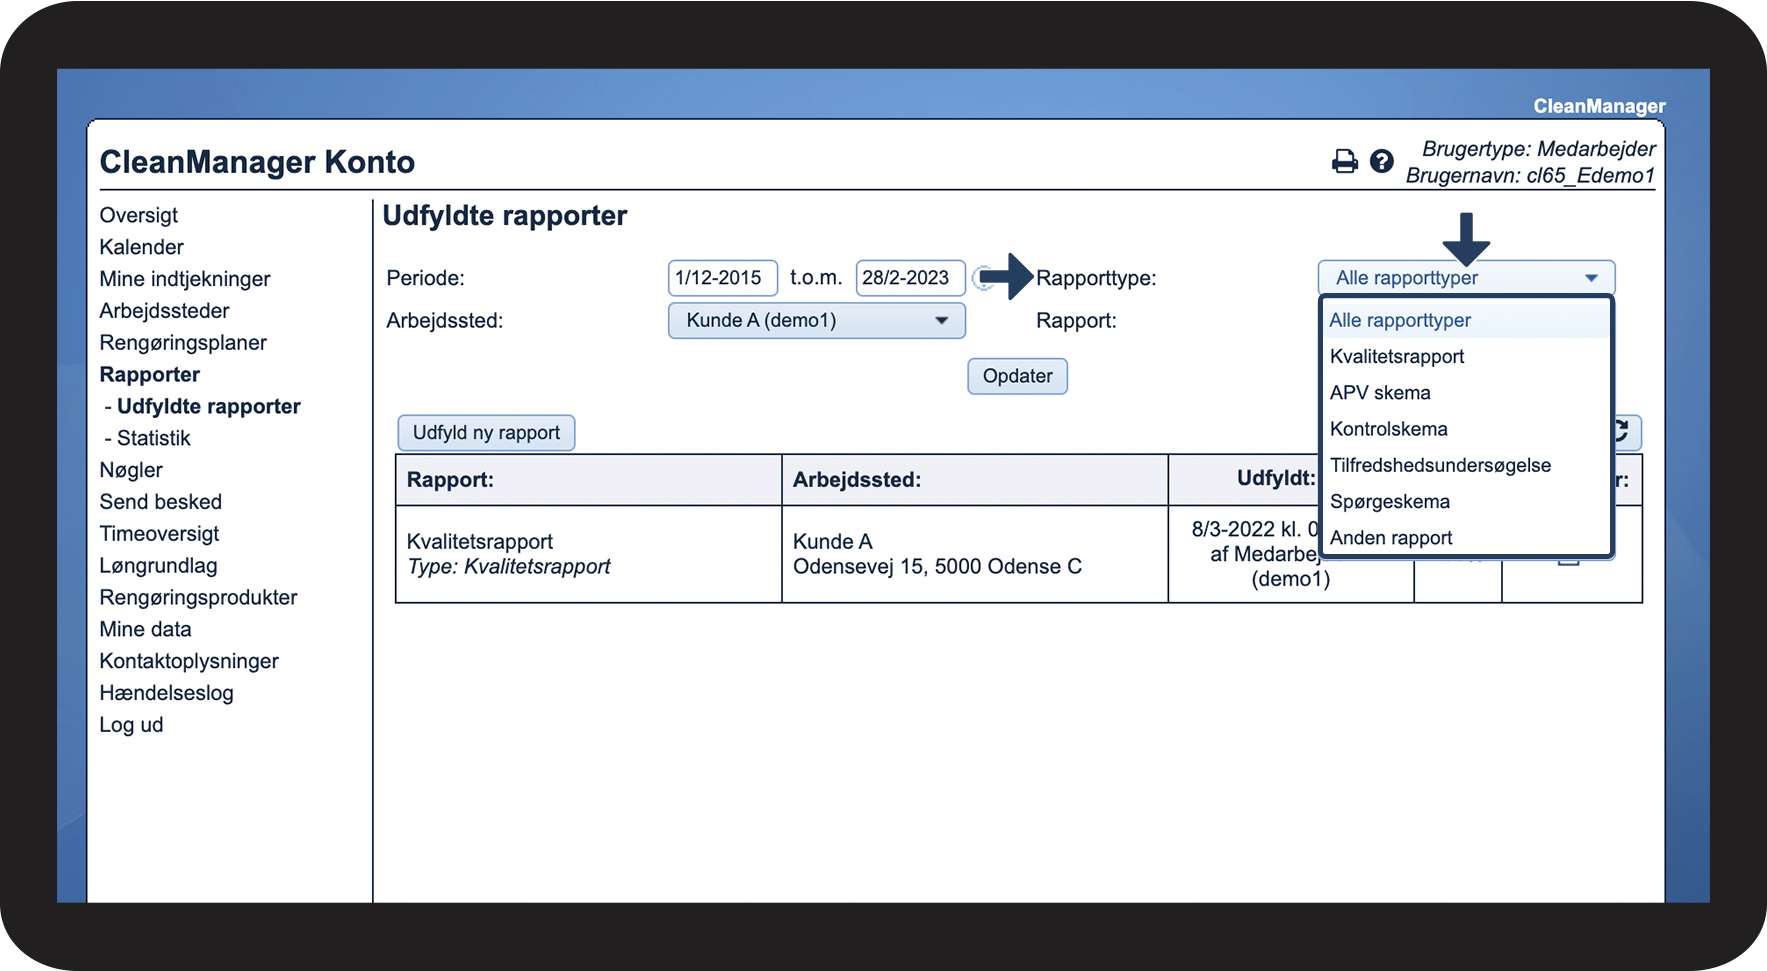Open the Arbejdssted Kunde A dropdown
This screenshot has height=971, width=1767.
coord(816,321)
